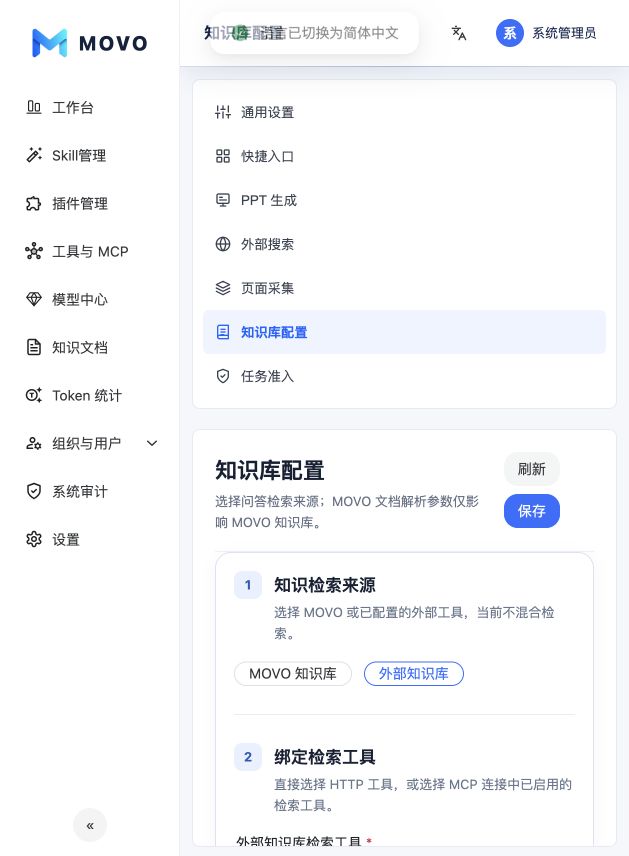Click the 插件管理 puzzle icon
629x856 pixels.
click(x=34, y=203)
